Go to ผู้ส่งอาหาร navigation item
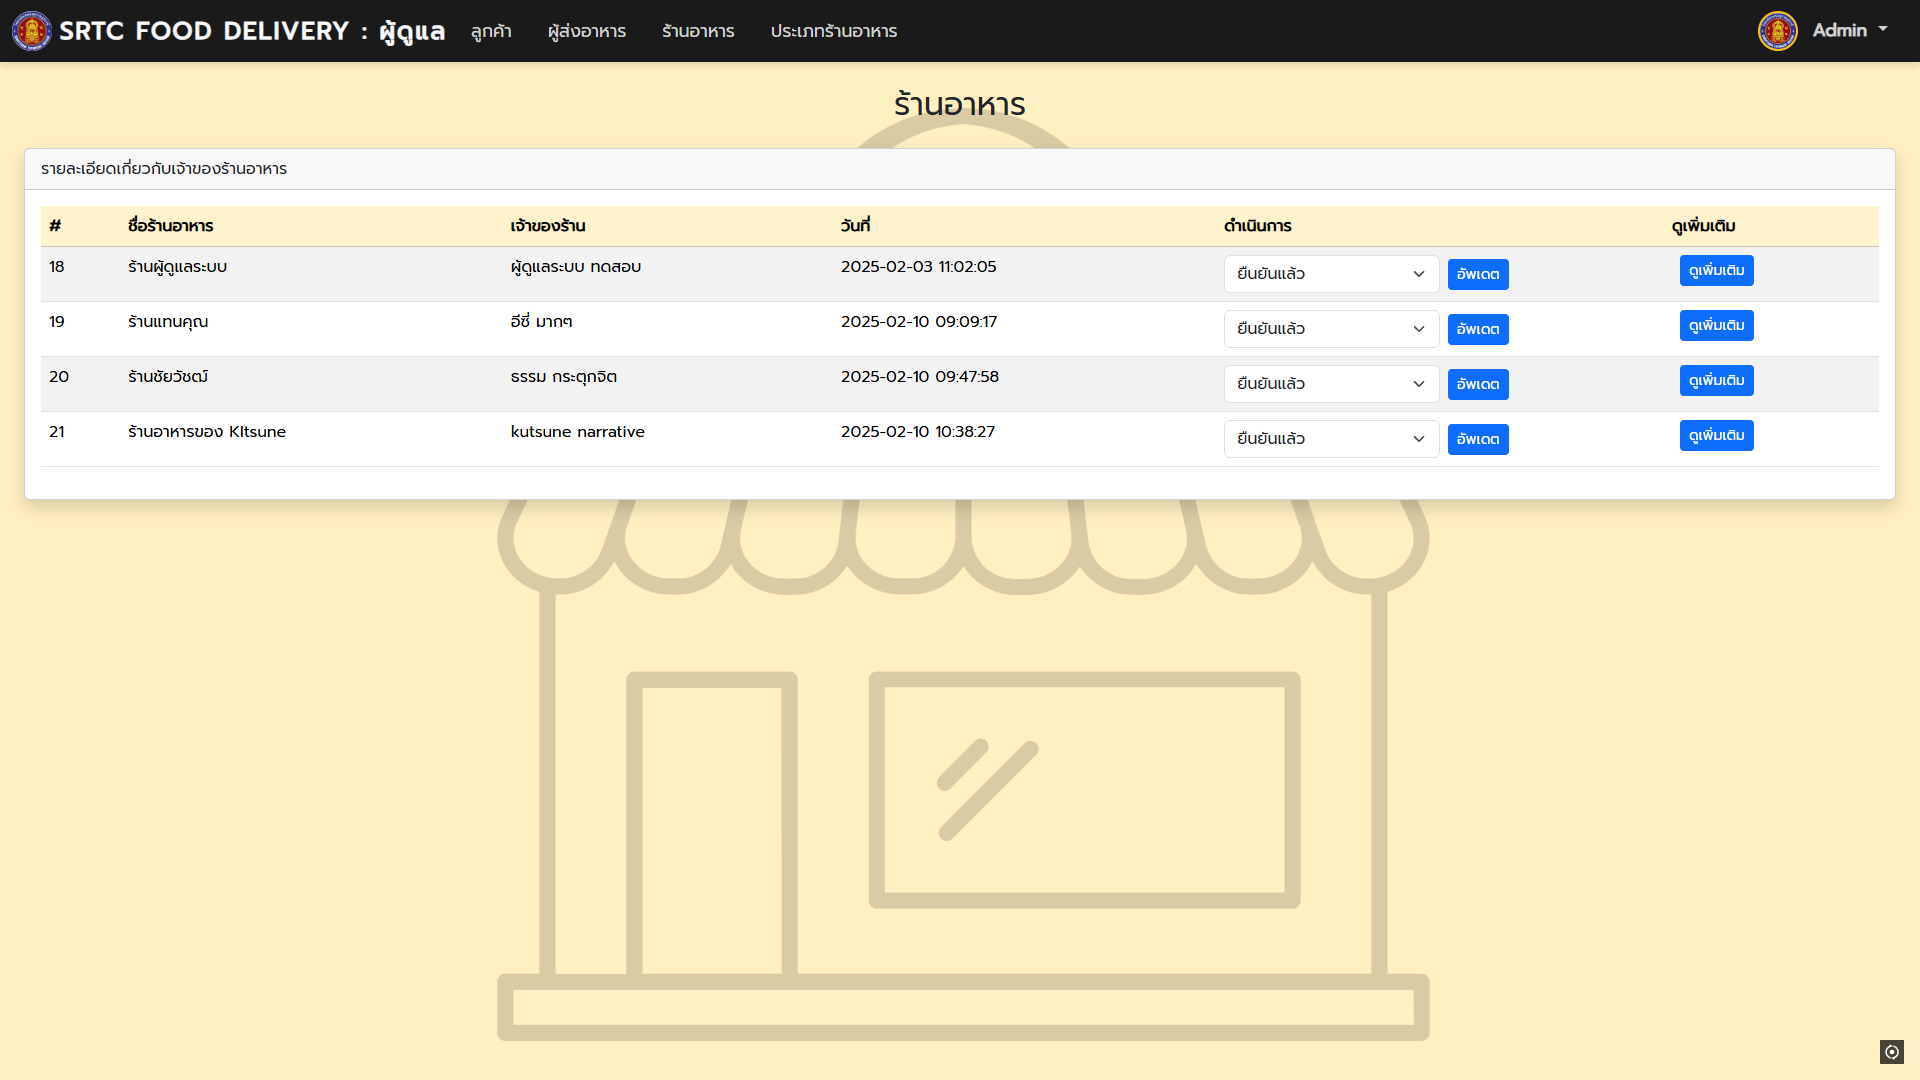Screen dimensions: 1920x1080 tap(586, 31)
